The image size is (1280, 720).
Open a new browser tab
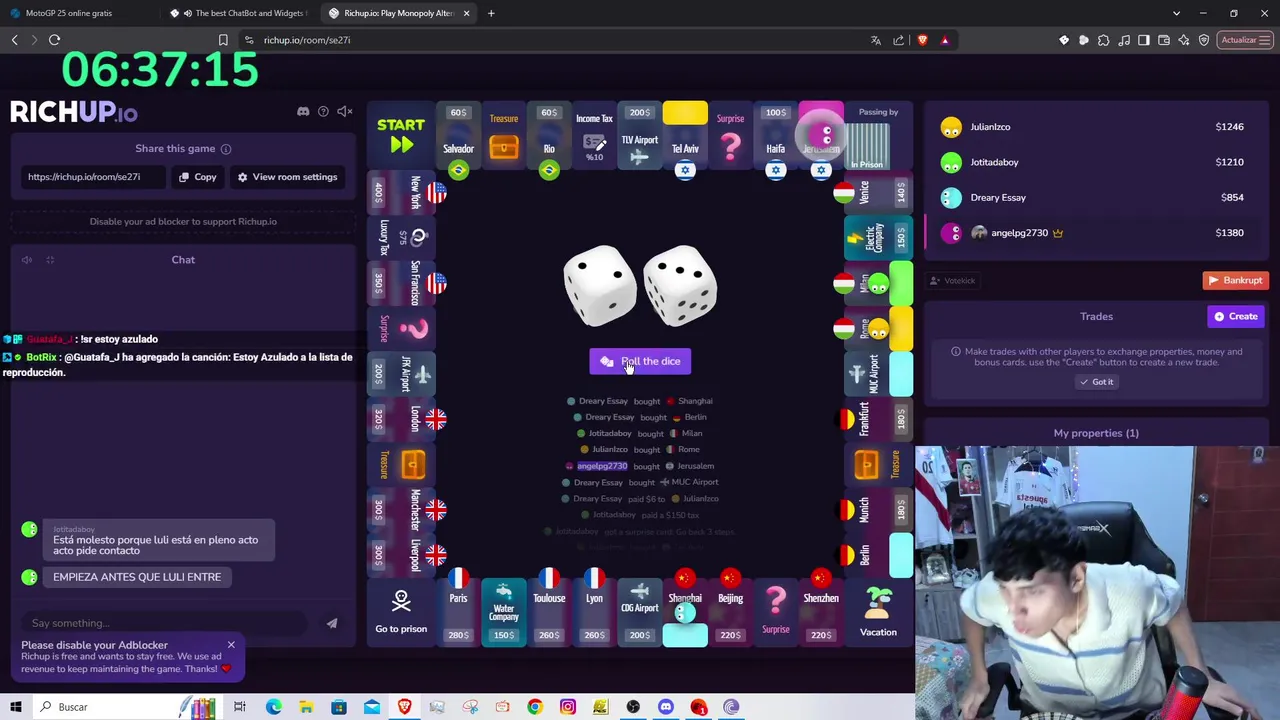point(491,13)
